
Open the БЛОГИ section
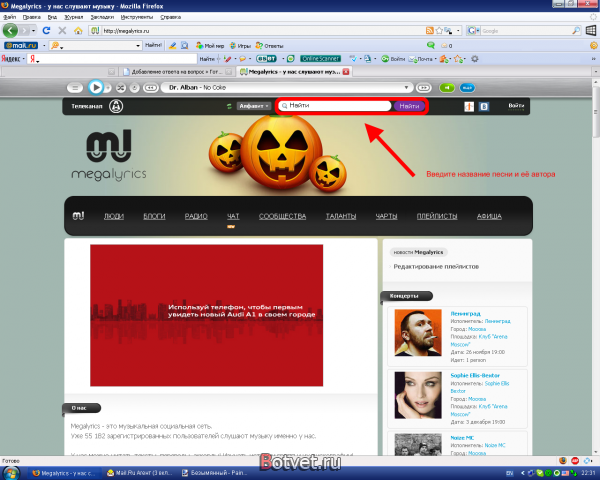154,216
